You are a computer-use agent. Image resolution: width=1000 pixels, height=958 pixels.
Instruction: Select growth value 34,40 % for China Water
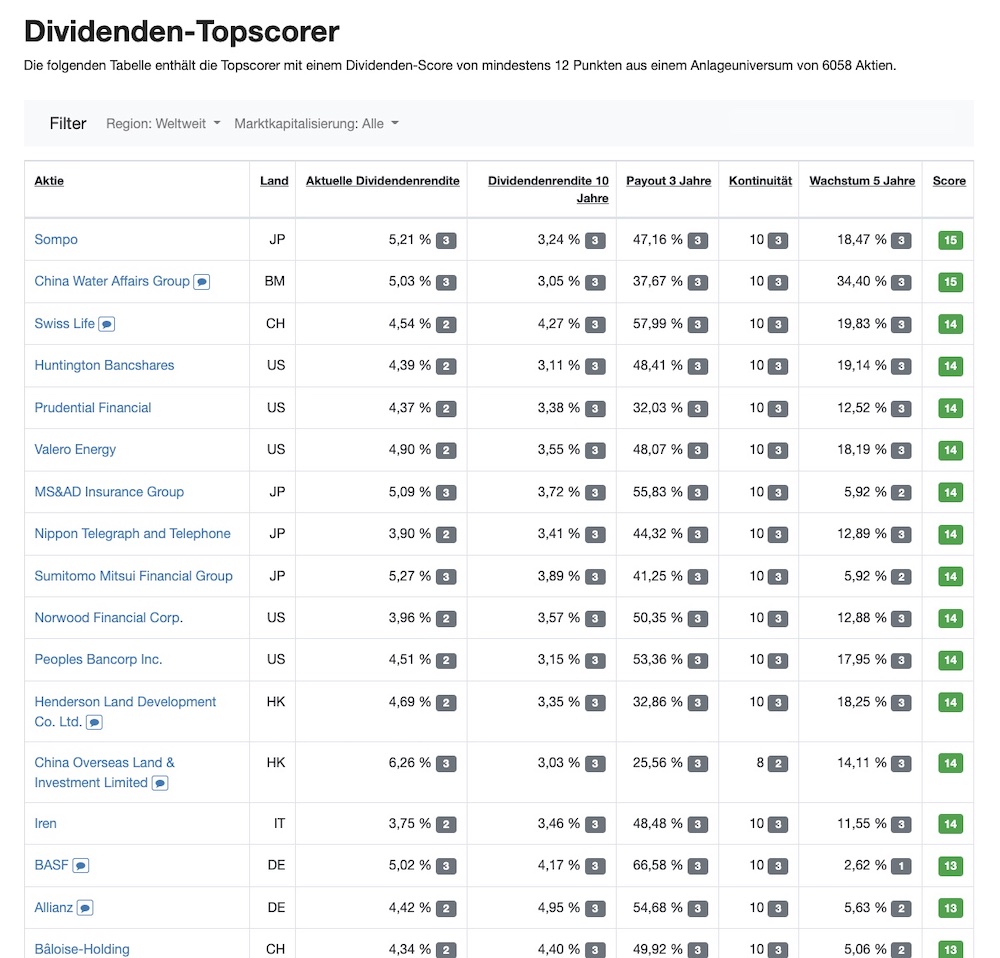pos(862,281)
